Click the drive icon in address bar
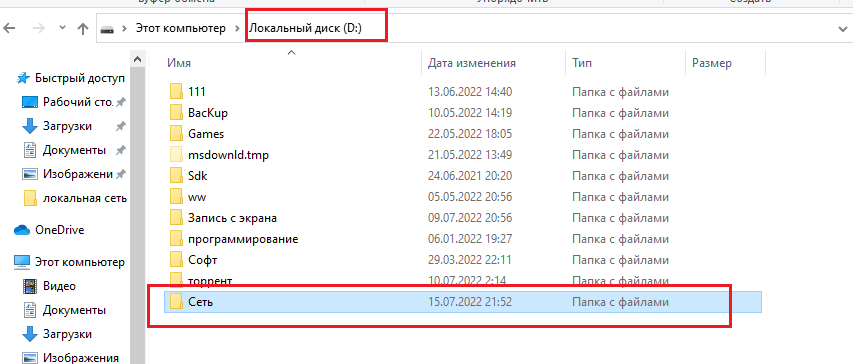853x364 pixels. click(108, 29)
